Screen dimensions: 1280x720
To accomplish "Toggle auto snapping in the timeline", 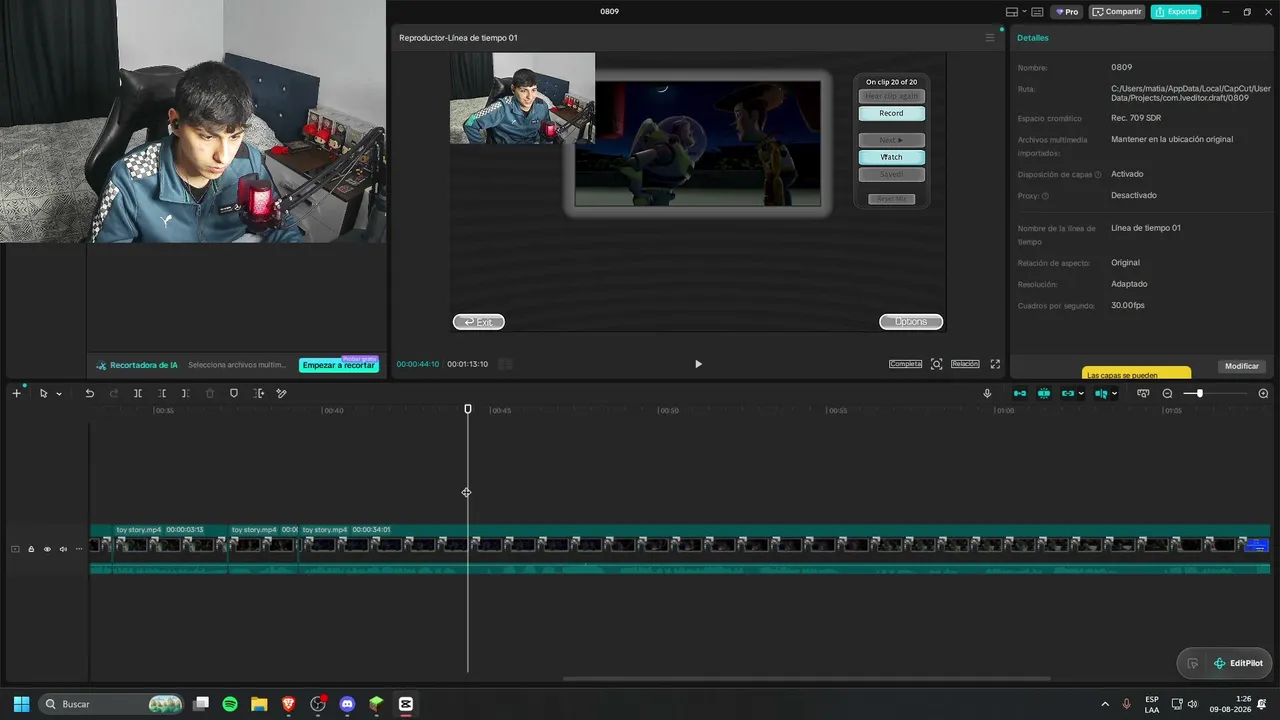I will click(x=1044, y=394).
